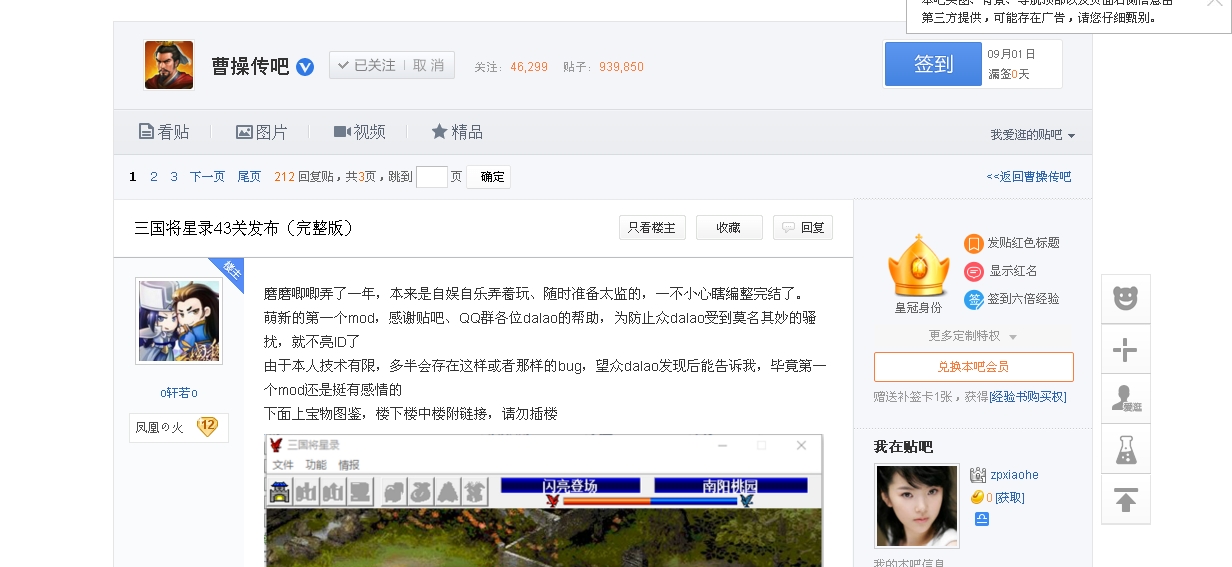Open the 功能 menu in game window

(316, 465)
